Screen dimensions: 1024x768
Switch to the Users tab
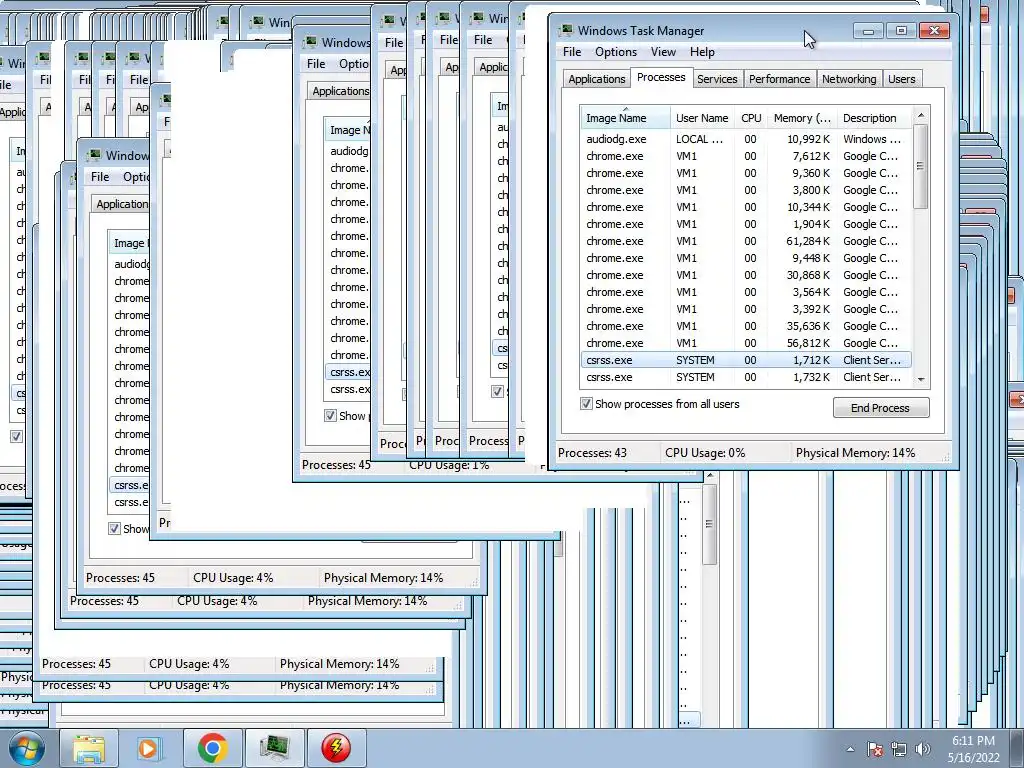tap(901, 79)
